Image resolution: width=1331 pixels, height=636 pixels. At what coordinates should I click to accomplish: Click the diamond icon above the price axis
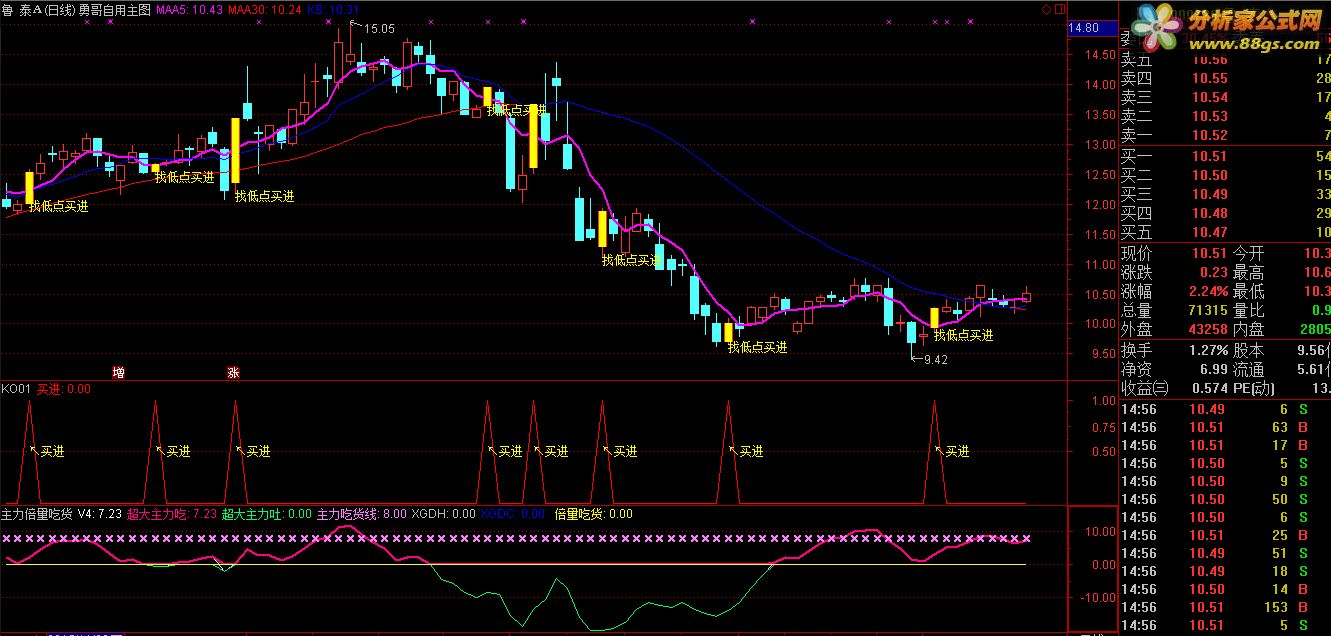1046,8
